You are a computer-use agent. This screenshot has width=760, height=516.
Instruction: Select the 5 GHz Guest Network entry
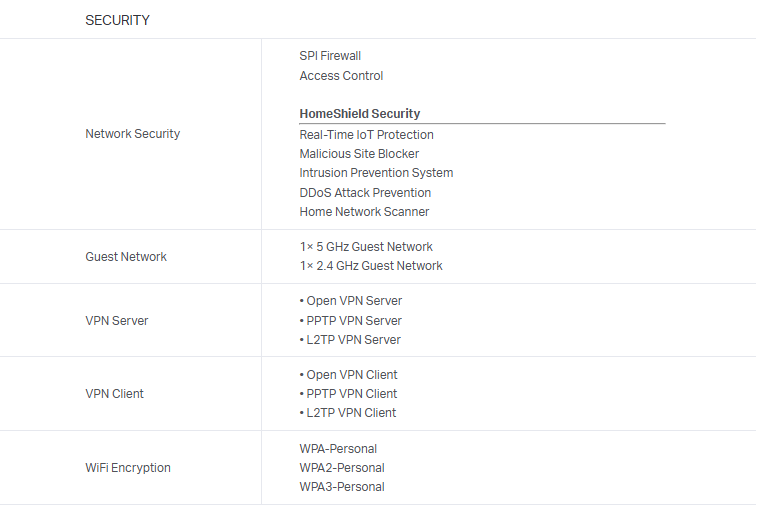[x=366, y=247]
